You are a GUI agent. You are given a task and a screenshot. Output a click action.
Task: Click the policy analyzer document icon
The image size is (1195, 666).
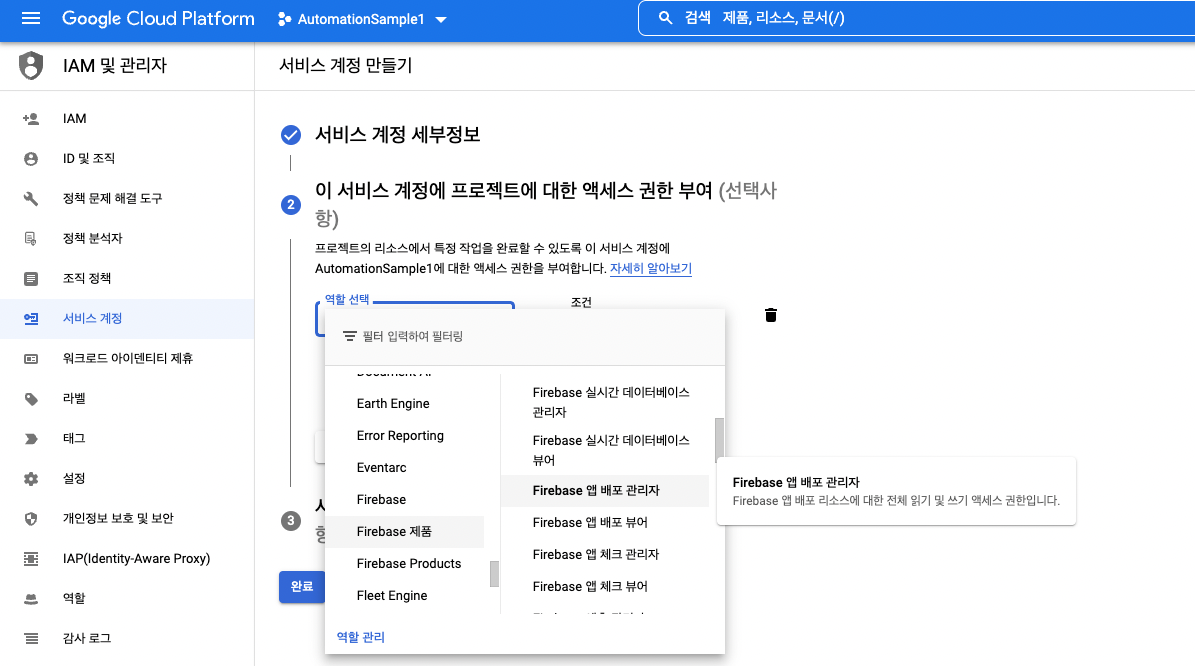click(30, 239)
